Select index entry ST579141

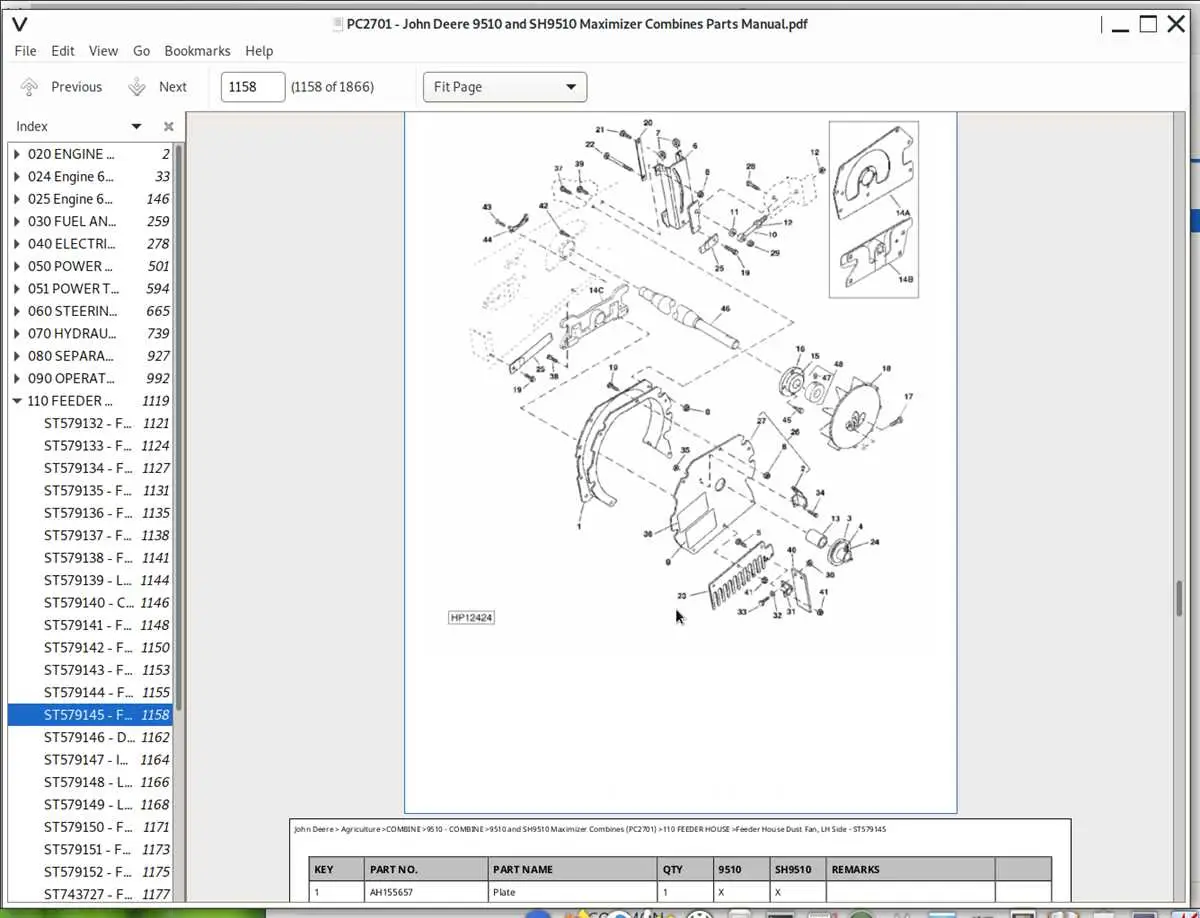pos(90,625)
